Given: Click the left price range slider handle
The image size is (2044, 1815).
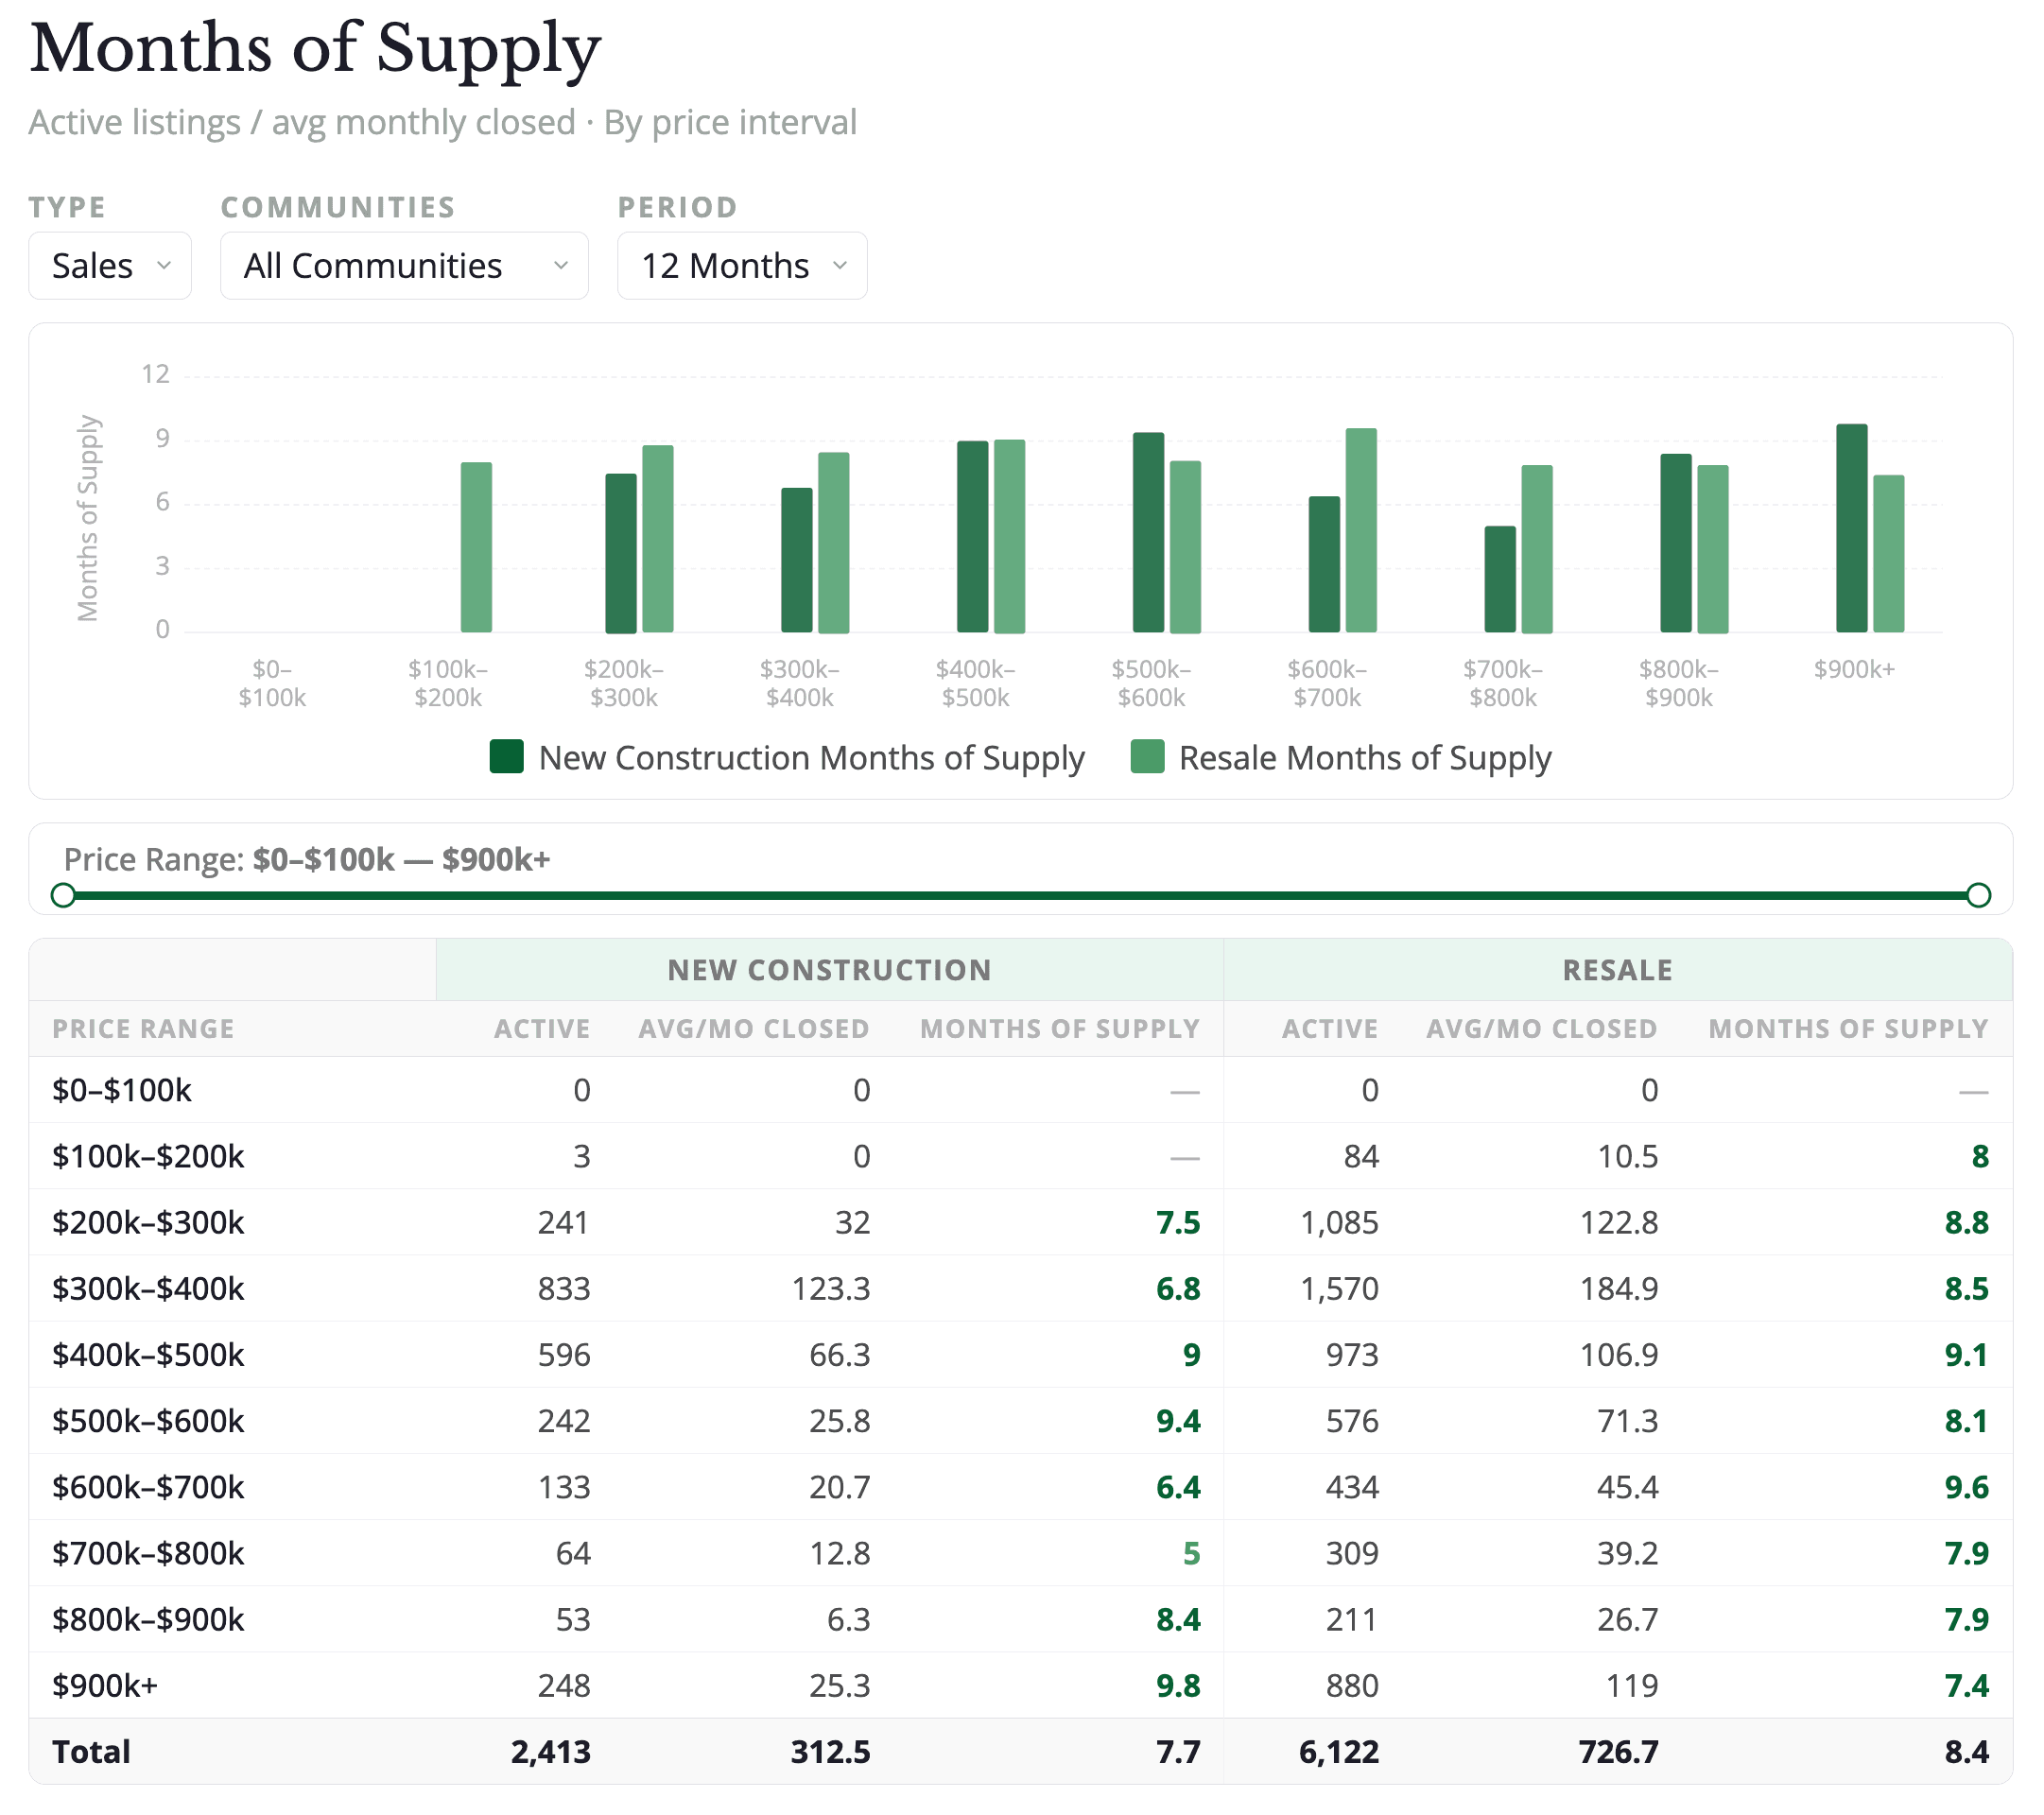Looking at the screenshot, I should [63, 895].
